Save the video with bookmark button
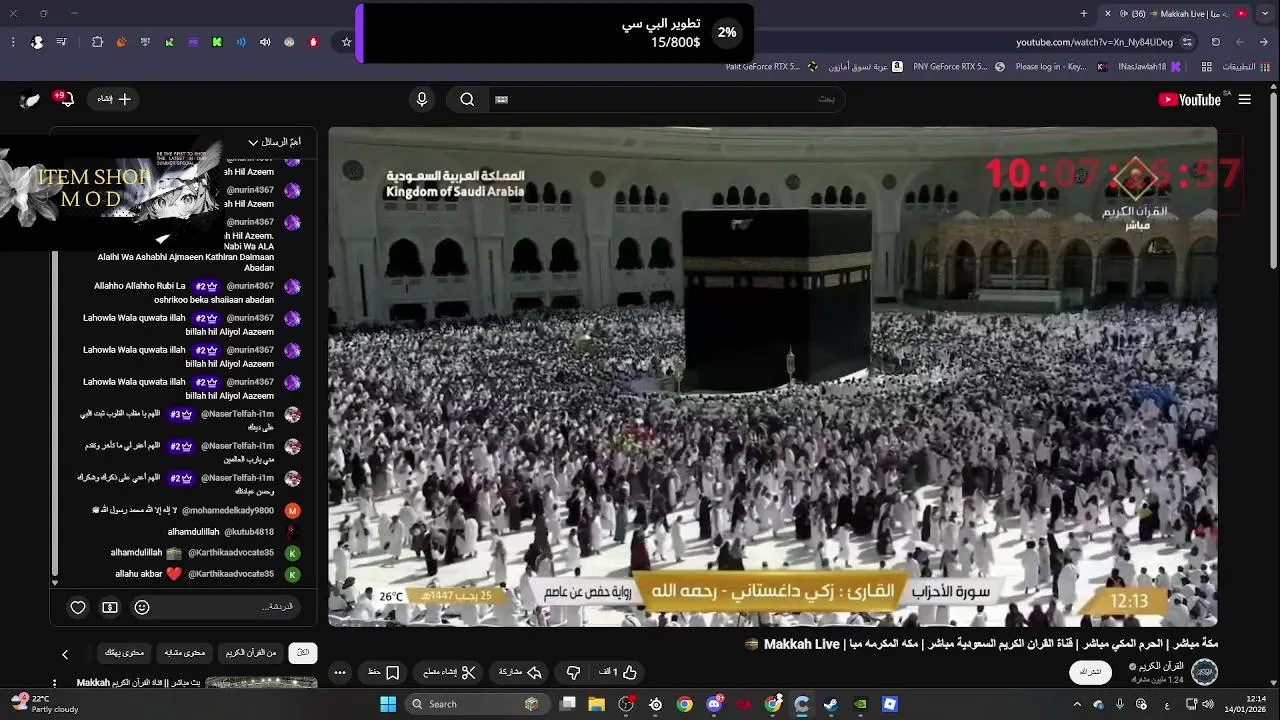Screen dimensions: 1280x720 384,672
